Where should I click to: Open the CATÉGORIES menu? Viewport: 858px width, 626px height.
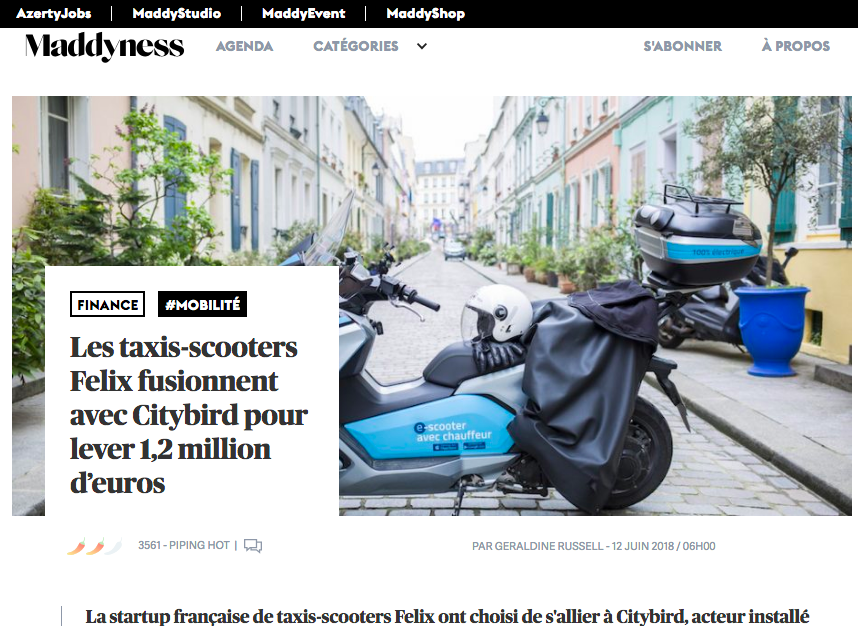point(356,47)
